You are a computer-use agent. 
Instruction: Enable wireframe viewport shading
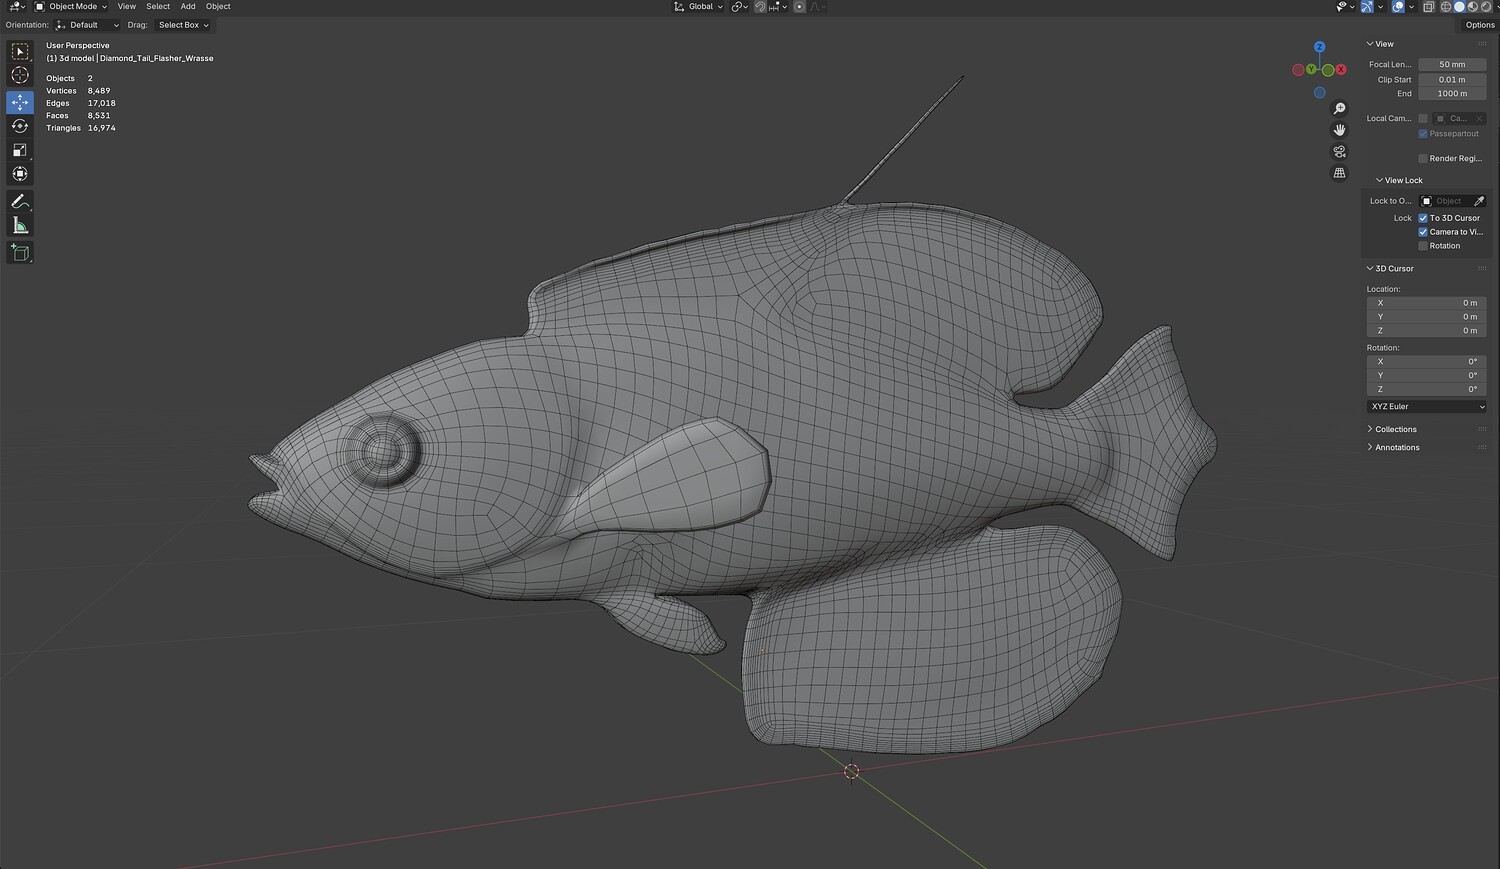click(x=1446, y=7)
